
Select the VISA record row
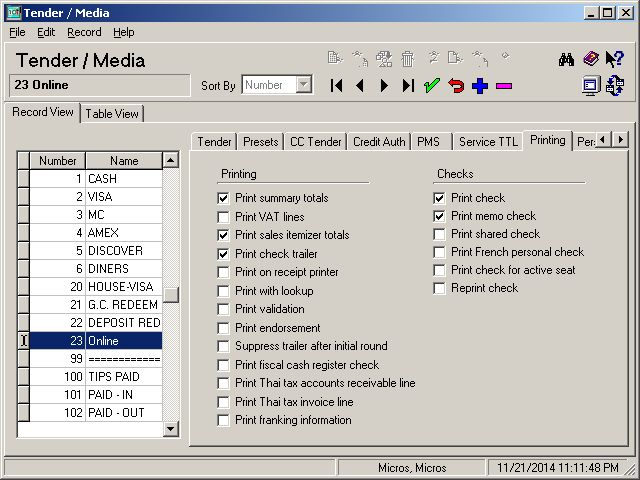coord(96,197)
